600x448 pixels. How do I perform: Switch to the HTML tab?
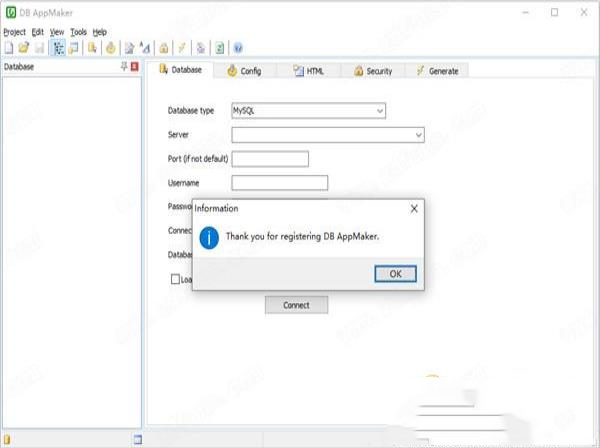click(x=308, y=71)
